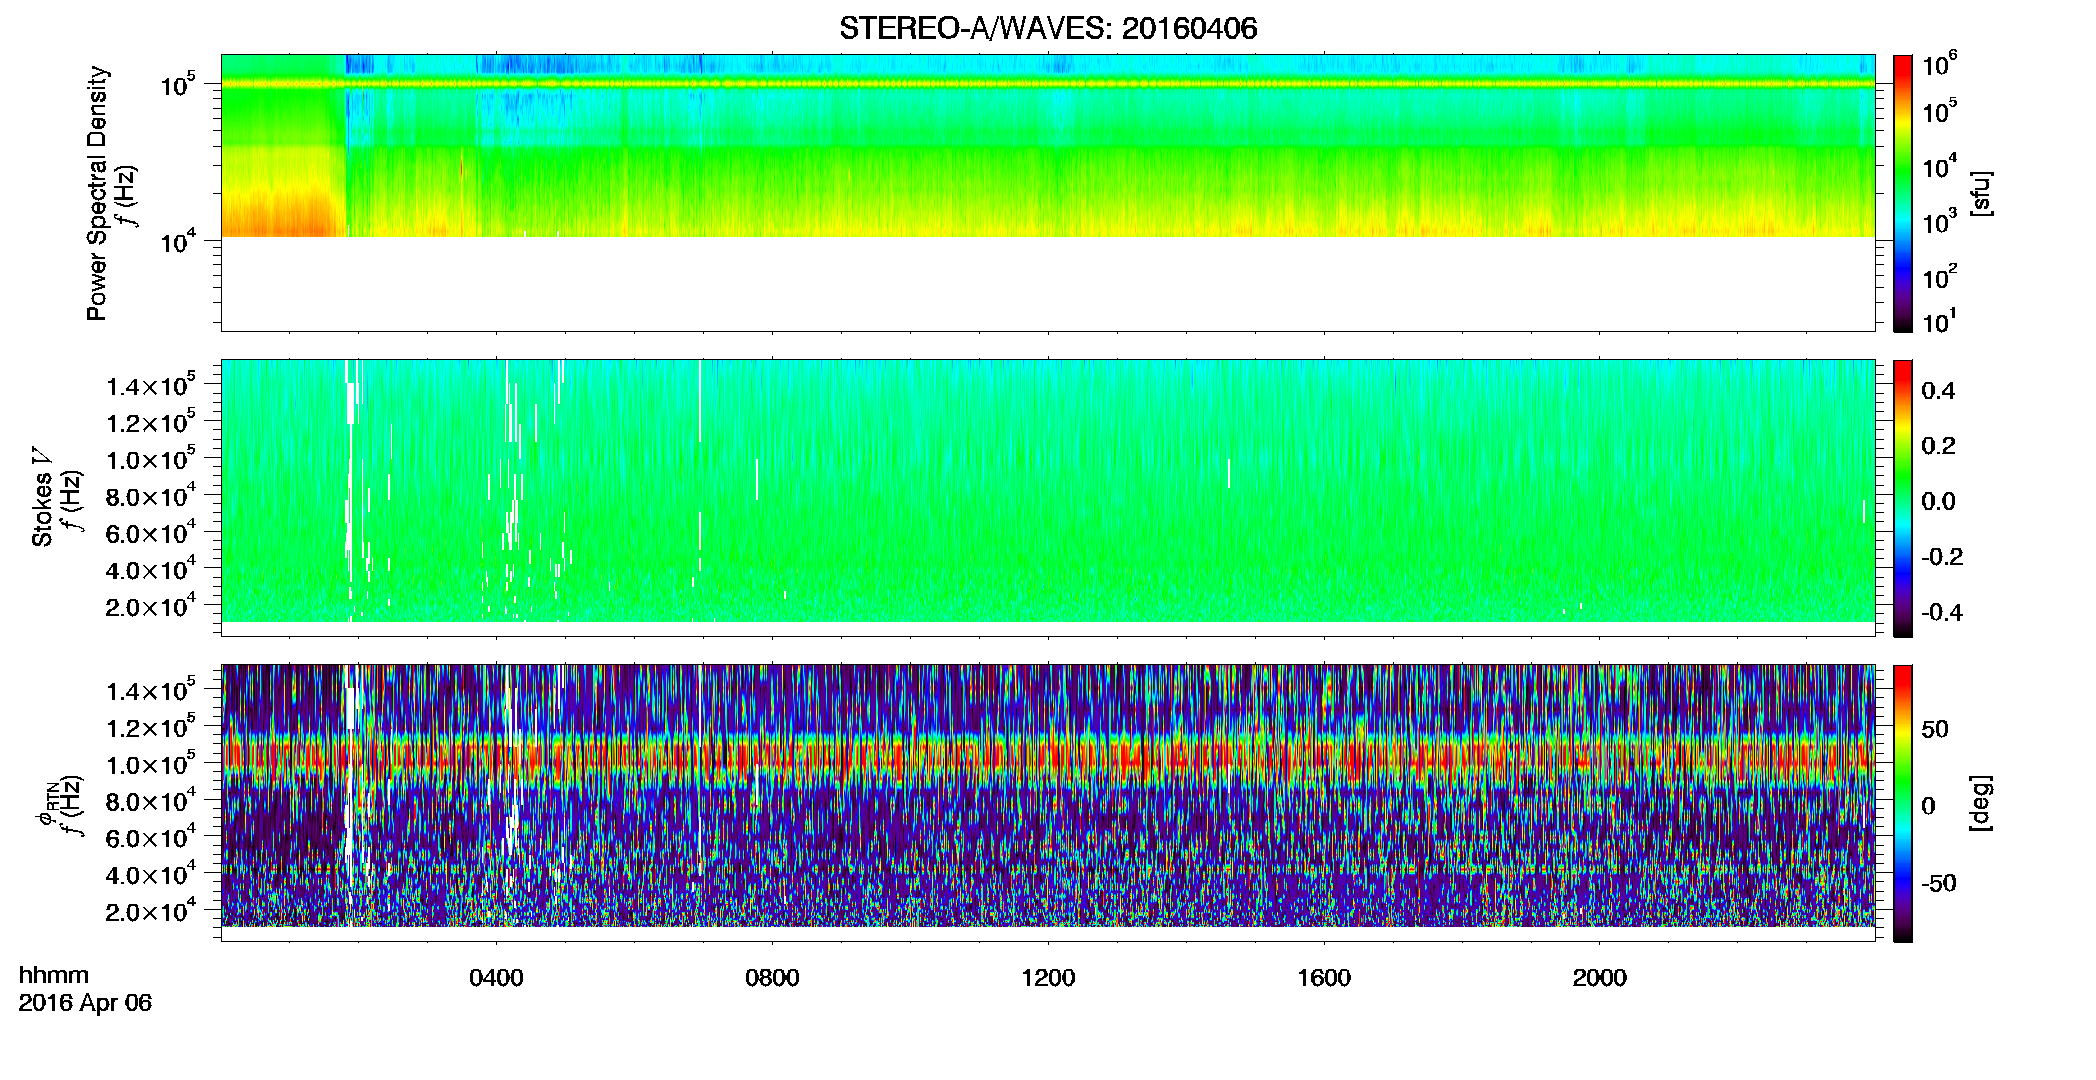Image resolution: width=2096 pixels, height=1080 pixels.
Task: Click the 1600 time tick label
Action: 1324,977
